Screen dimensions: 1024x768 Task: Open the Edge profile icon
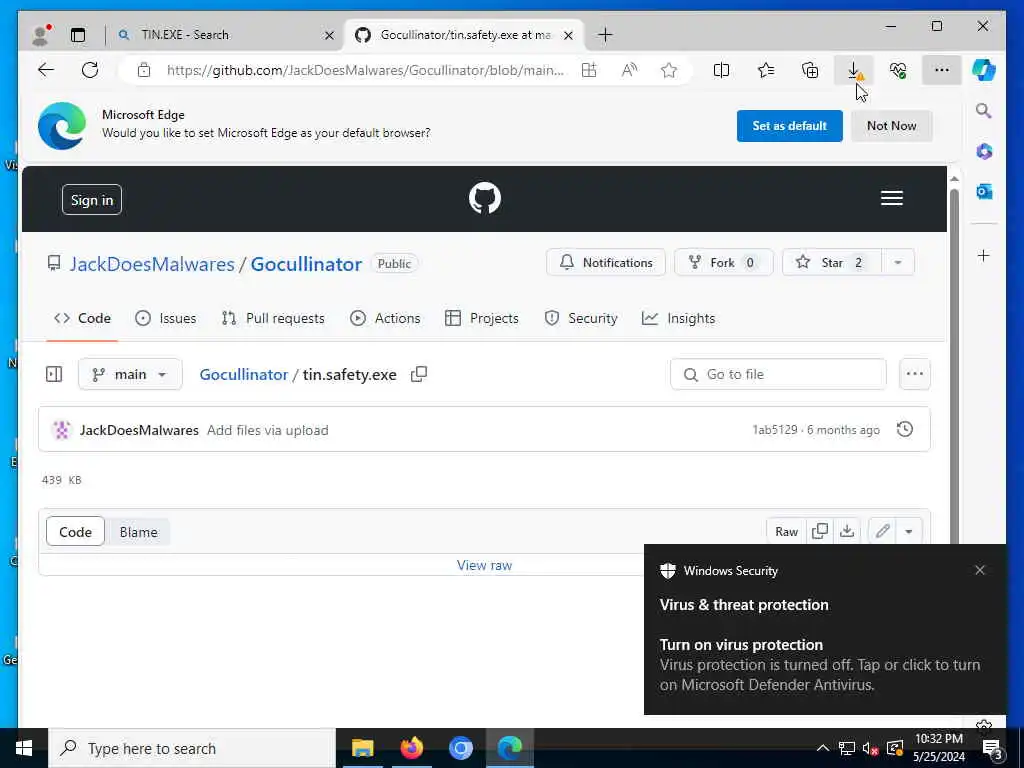click(x=40, y=35)
